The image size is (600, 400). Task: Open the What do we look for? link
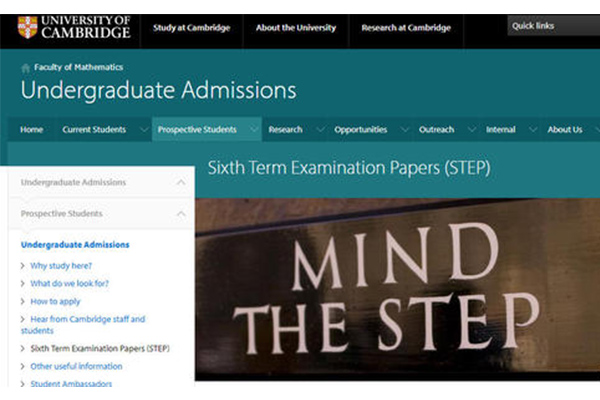click(70, 283)
